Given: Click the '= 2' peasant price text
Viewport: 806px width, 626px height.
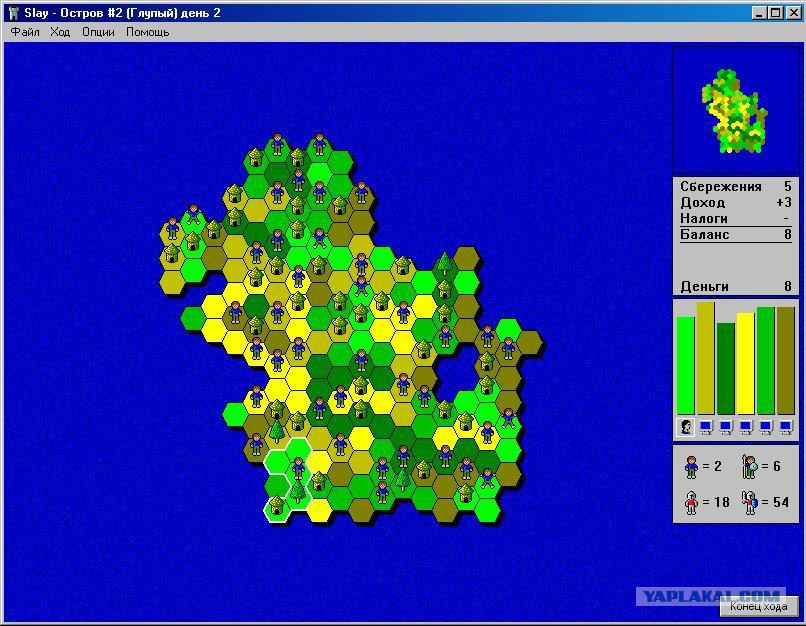Looking at the screenshot, I should coord(712,466).
